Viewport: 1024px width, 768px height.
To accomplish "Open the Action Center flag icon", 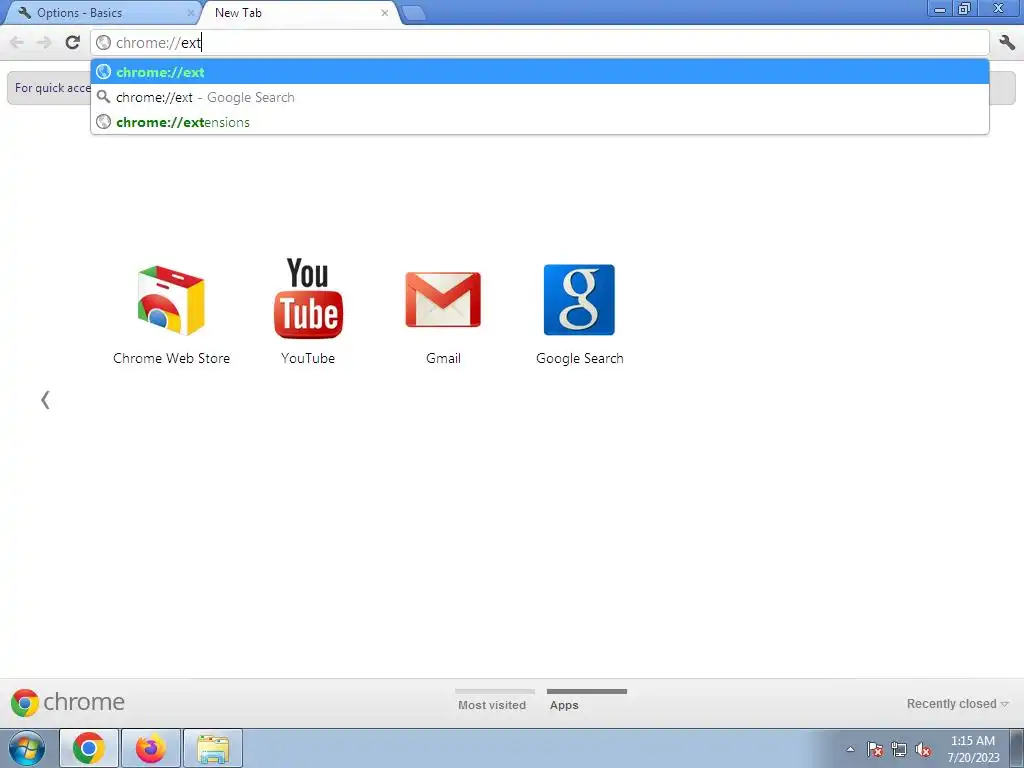I will tap(875, 750).
